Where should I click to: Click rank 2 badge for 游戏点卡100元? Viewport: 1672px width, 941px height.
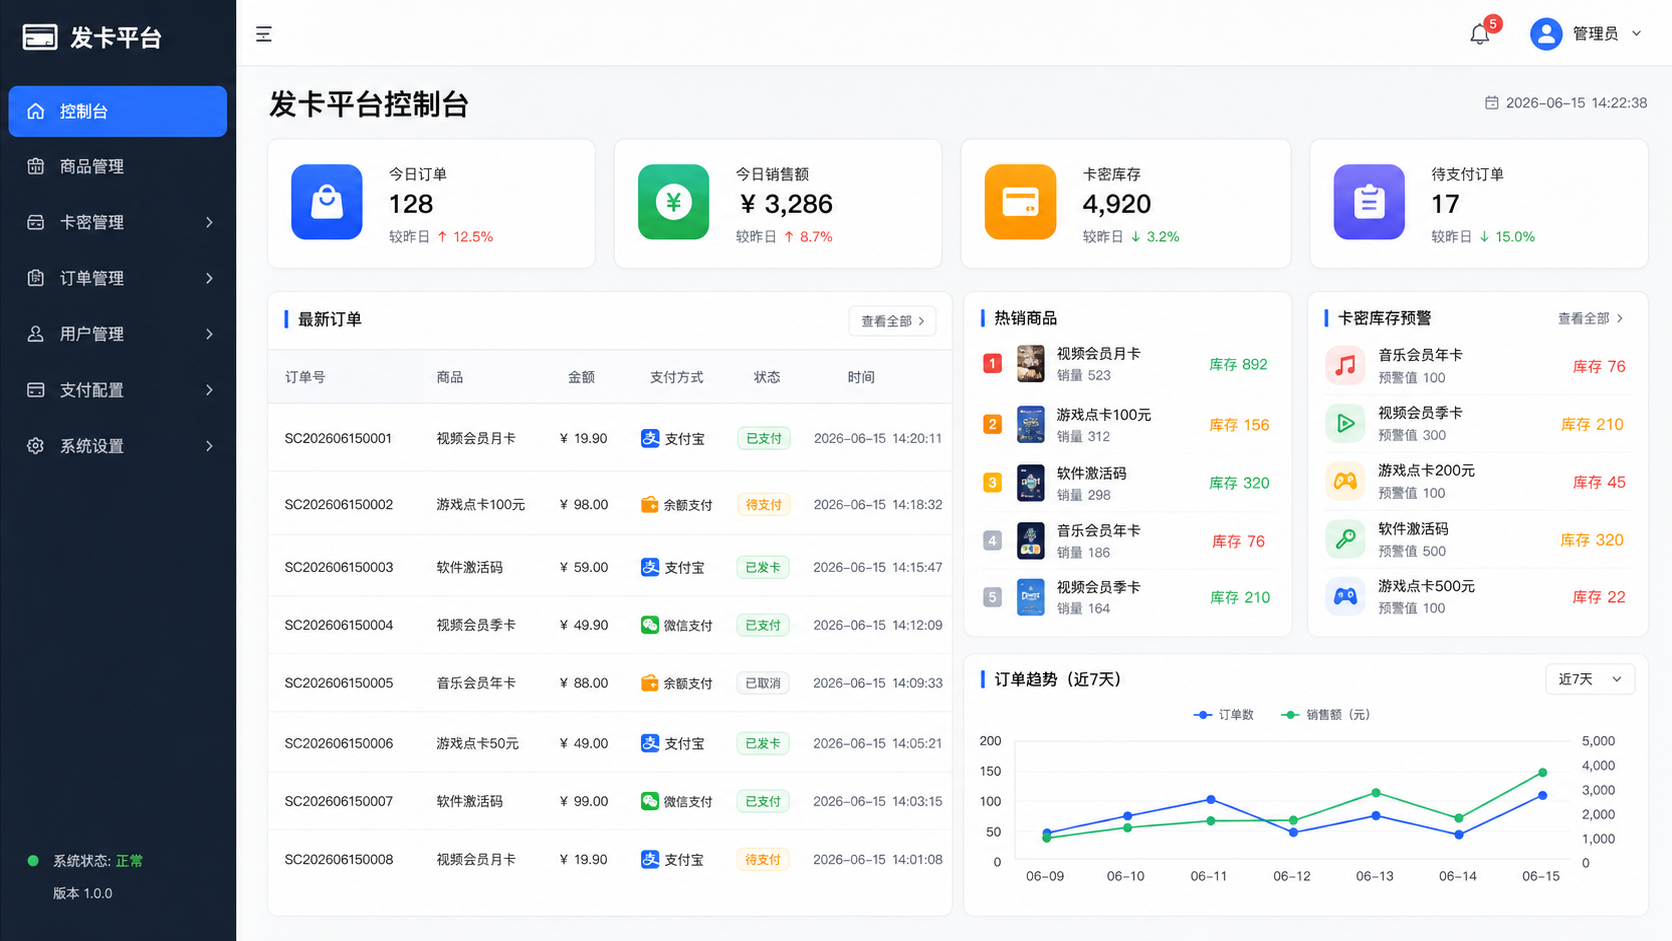point(992,425)
